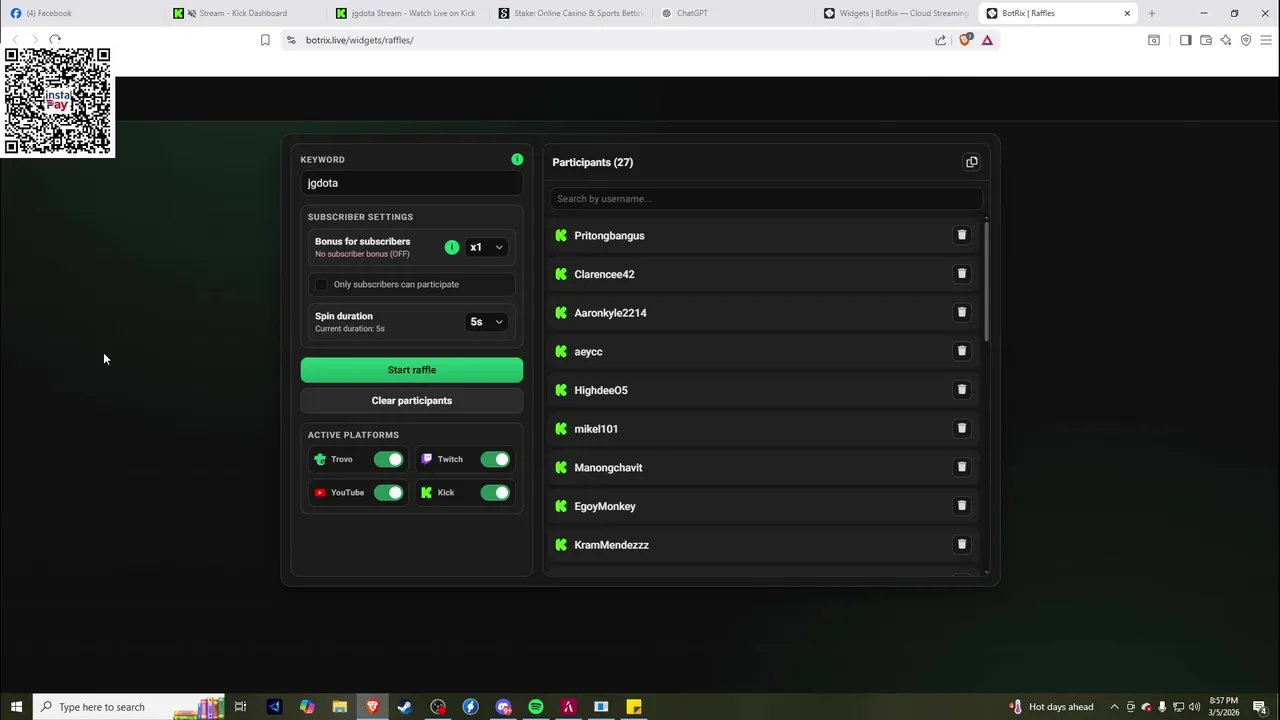
Task: Remove mikel101 with the trash icon
Action: 962,428
